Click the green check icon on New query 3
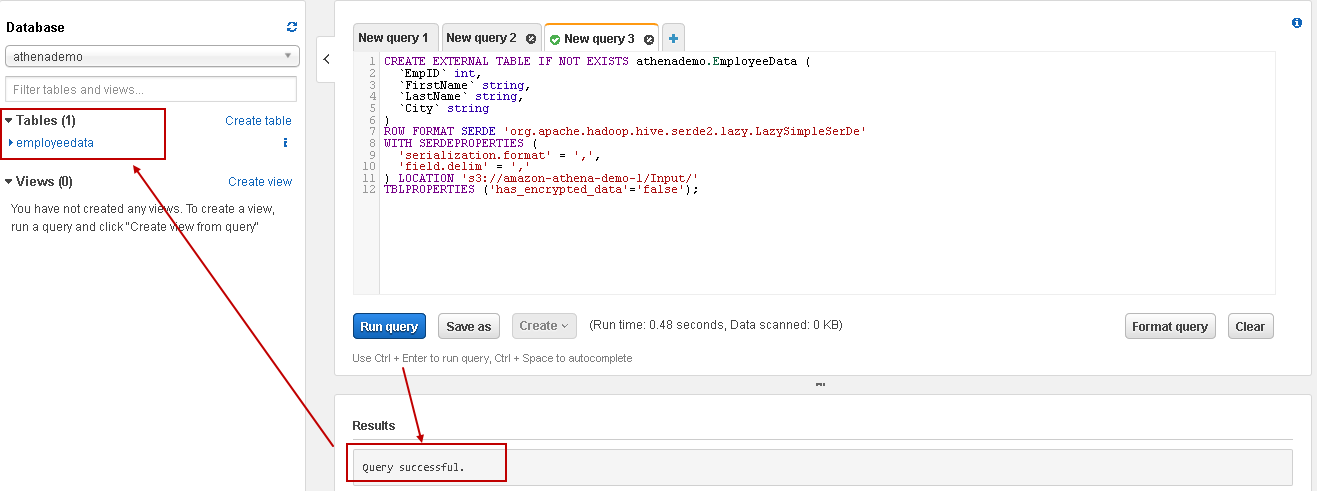1317x491 pixels. [555, 40]
